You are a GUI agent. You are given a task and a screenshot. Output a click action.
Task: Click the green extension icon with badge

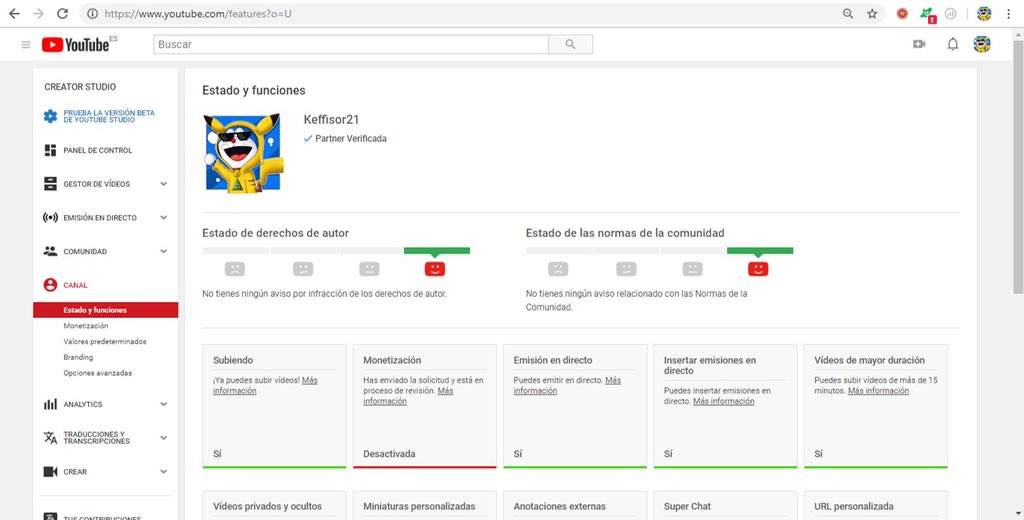click(x=927, y=14)
